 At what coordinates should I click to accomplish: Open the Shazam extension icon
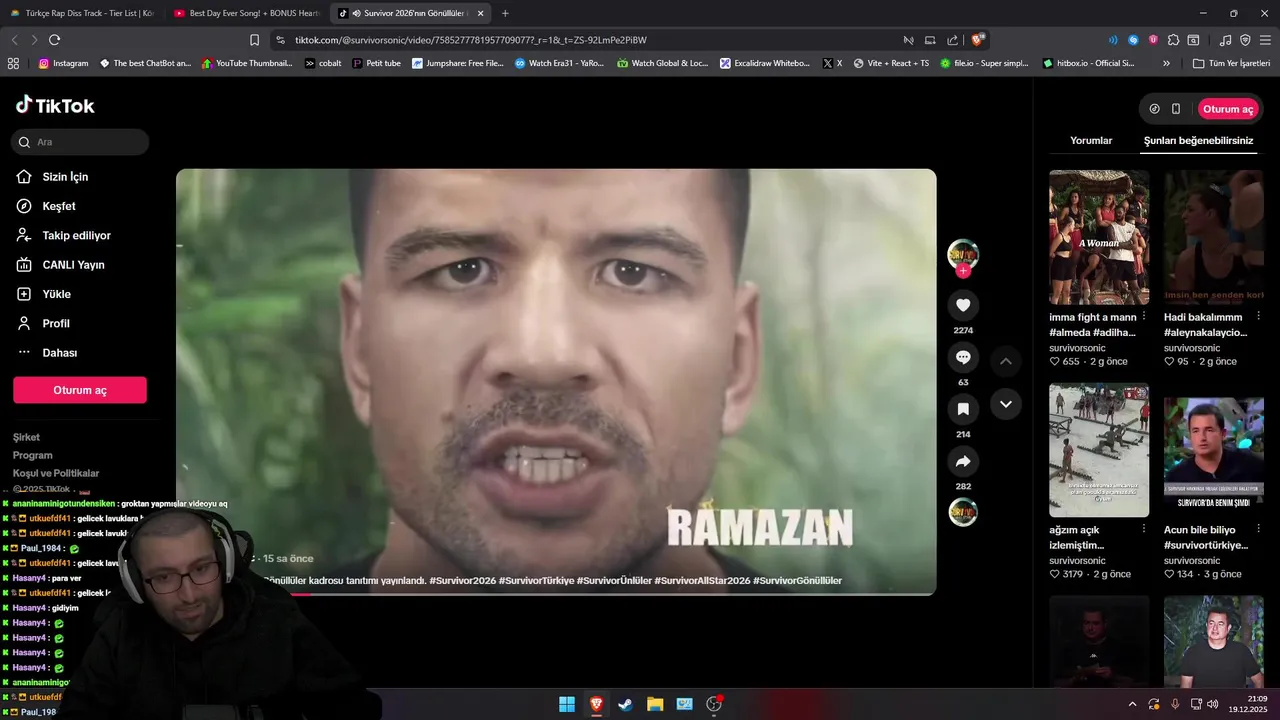[1133, 40]
